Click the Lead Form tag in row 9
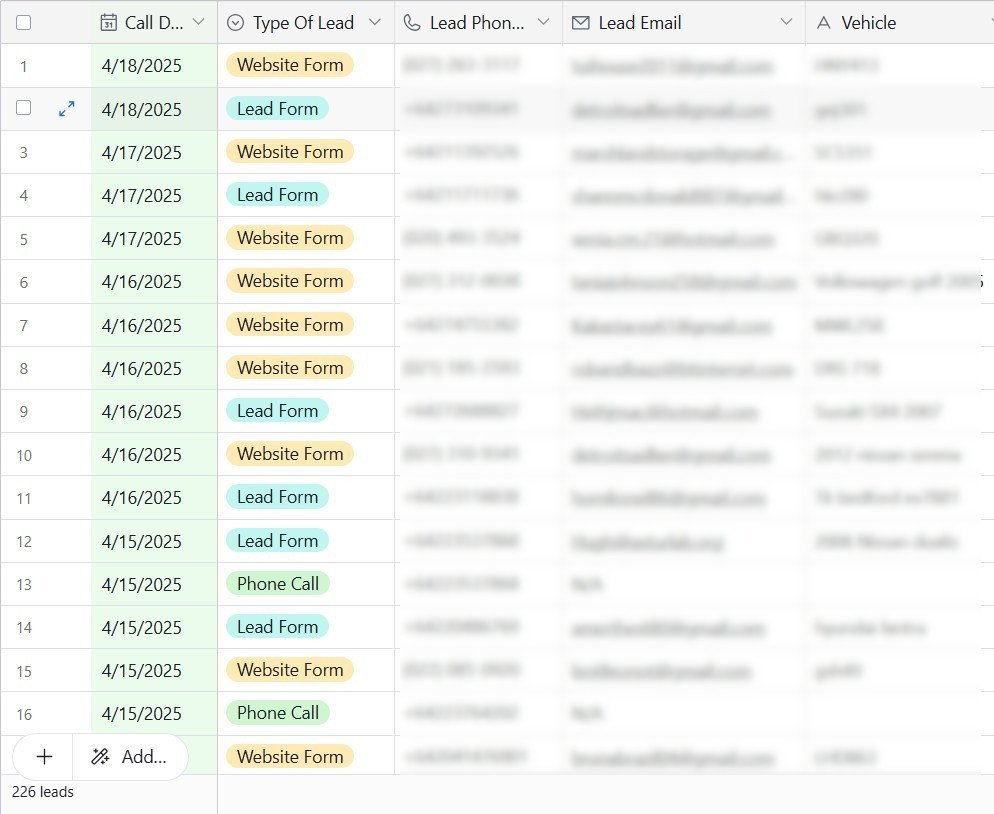The width and height of the screenshot is (994, 814). (x=277, y=411)
